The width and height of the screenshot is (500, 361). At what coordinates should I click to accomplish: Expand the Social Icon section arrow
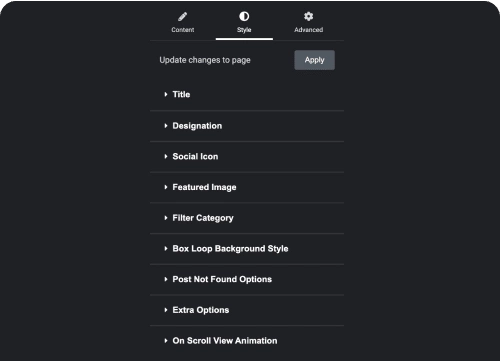coord(166,156)
